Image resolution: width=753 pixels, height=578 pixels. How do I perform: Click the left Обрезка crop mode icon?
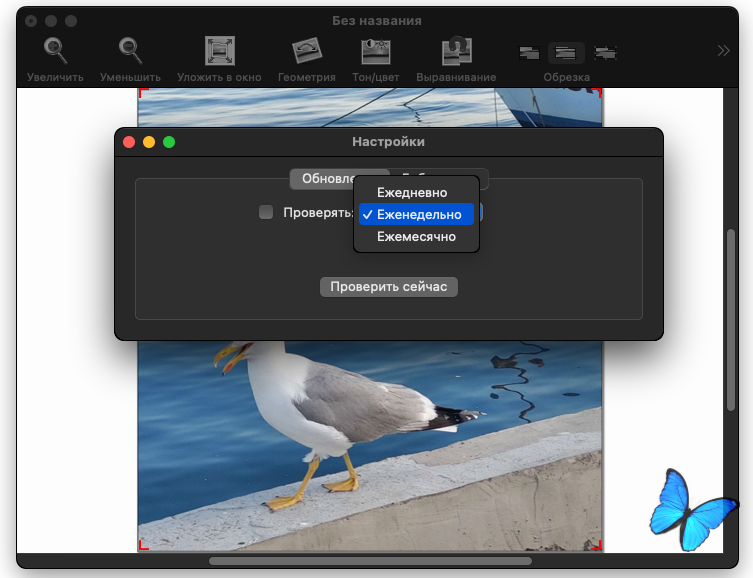tap(530, 53)
